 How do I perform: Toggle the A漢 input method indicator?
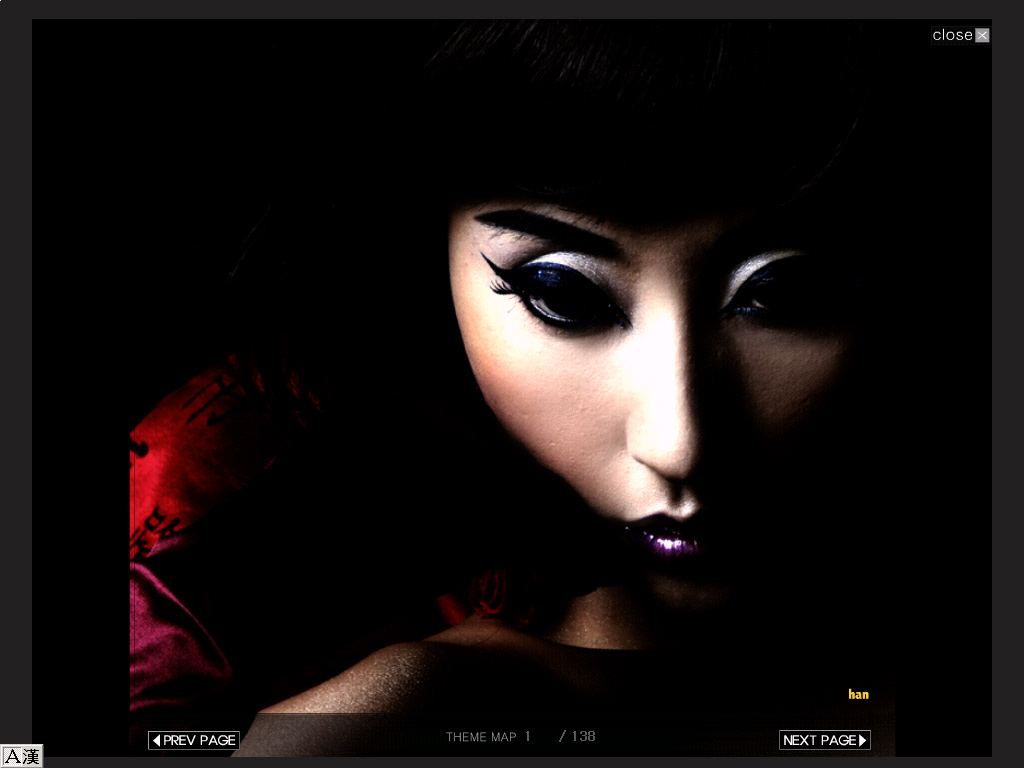click(x=22, y=756)
